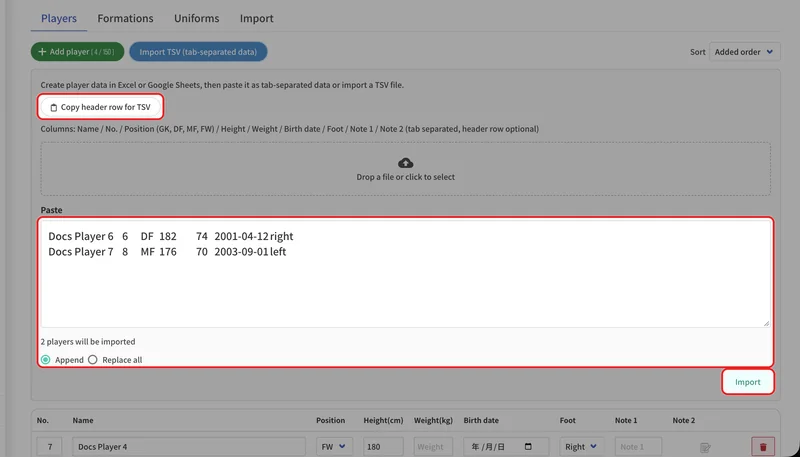Click the Note 2 edit icon
Screen dimensions: 800x457
(x=706, y=447)
